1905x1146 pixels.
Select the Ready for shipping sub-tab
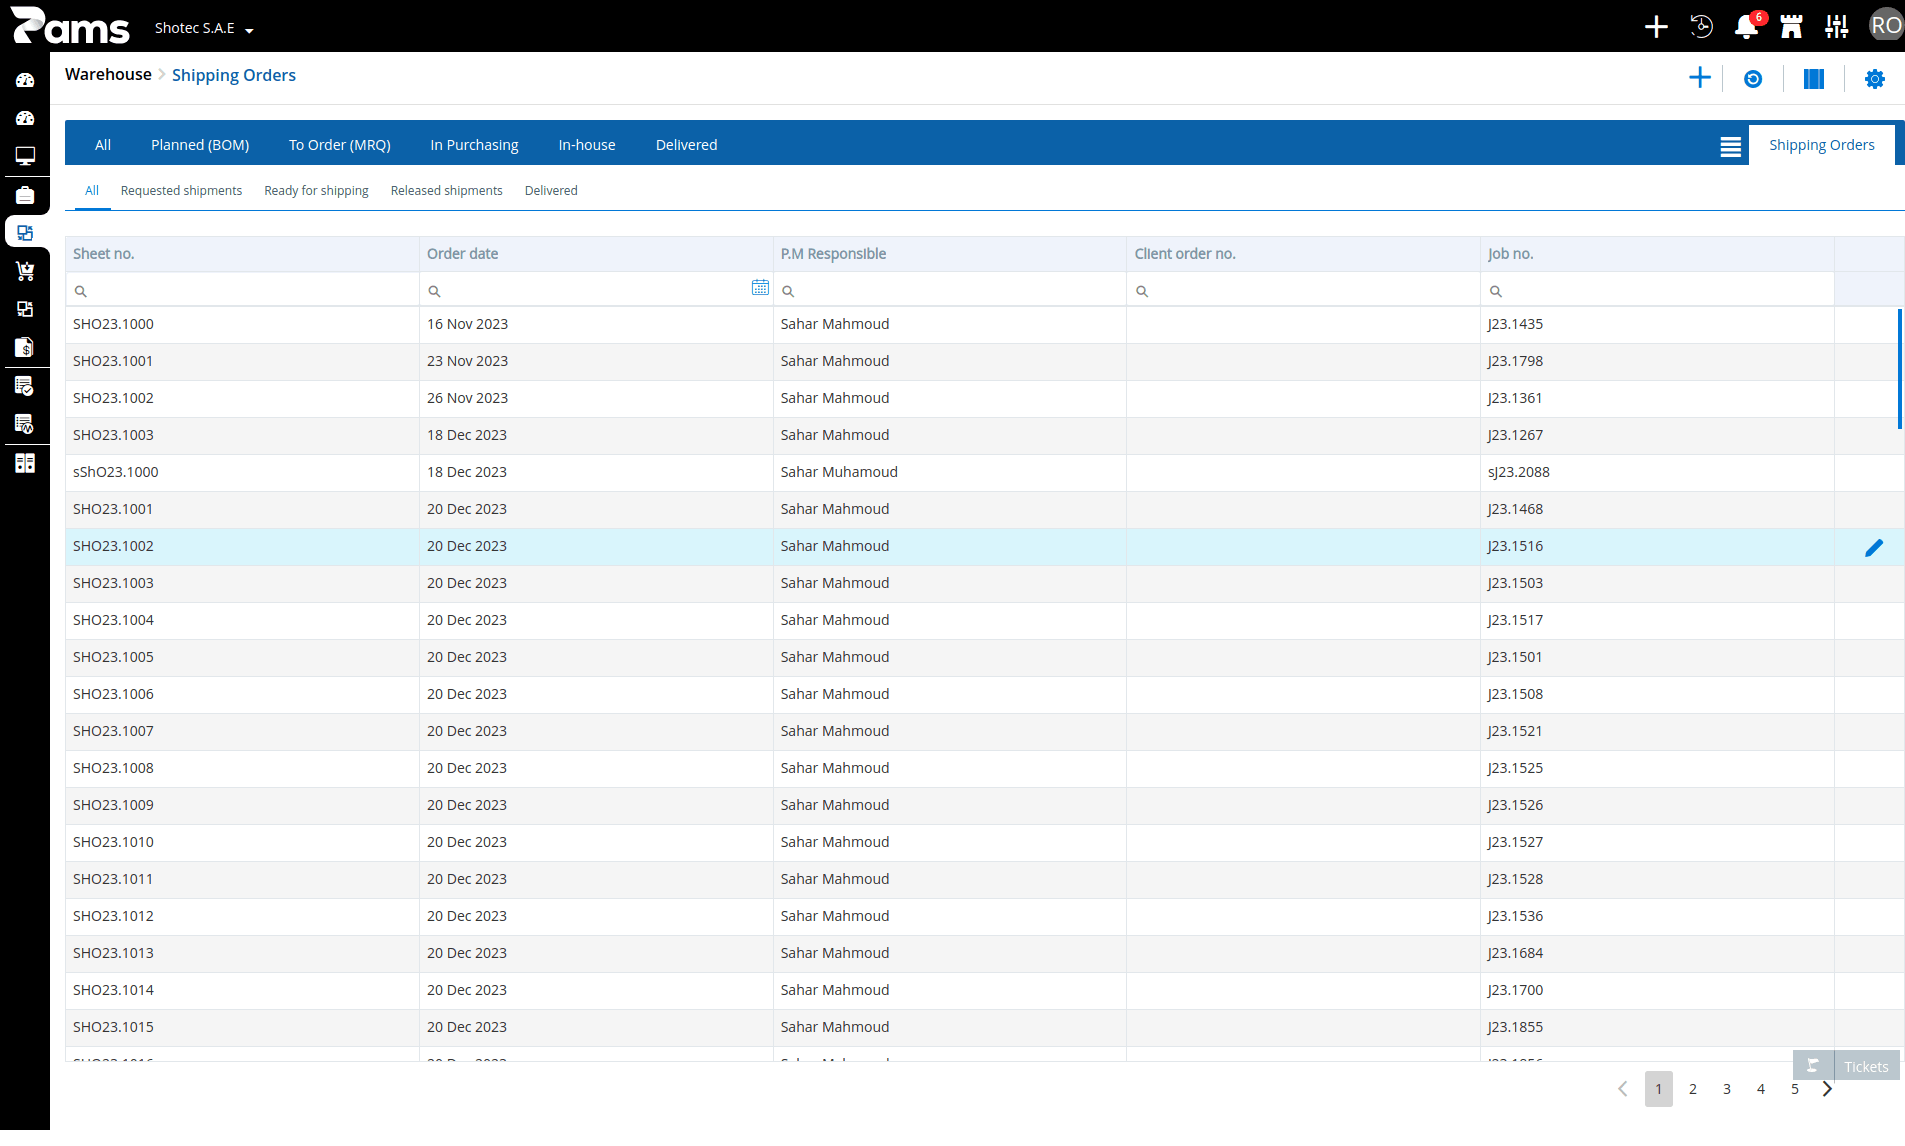tap(316, 190)
